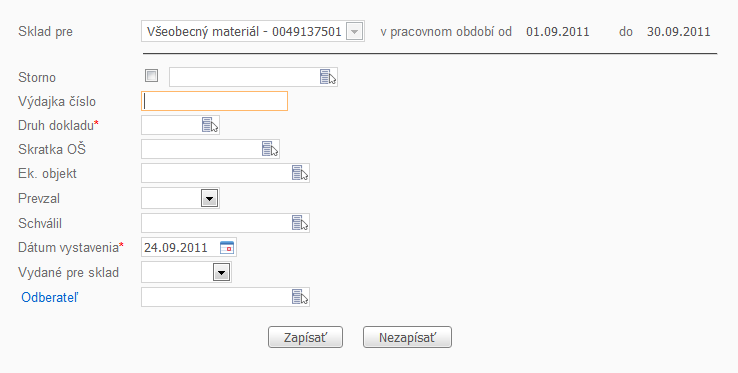The width and height of the screenshot is (738, 373).
Task: Tick the Storno checkbox
Action: [151, 75]
